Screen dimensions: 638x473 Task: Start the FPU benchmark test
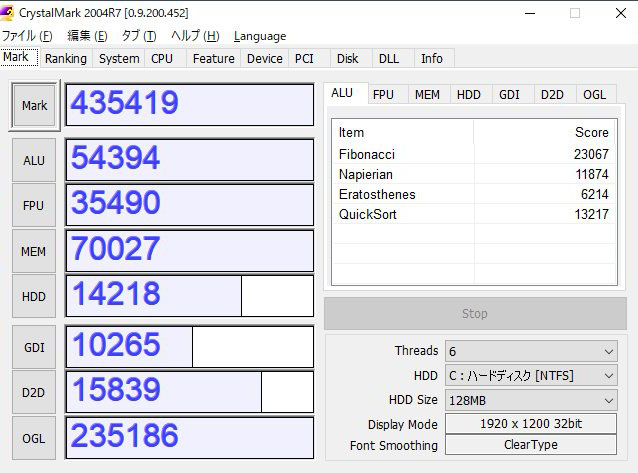[x=34, y=206]
